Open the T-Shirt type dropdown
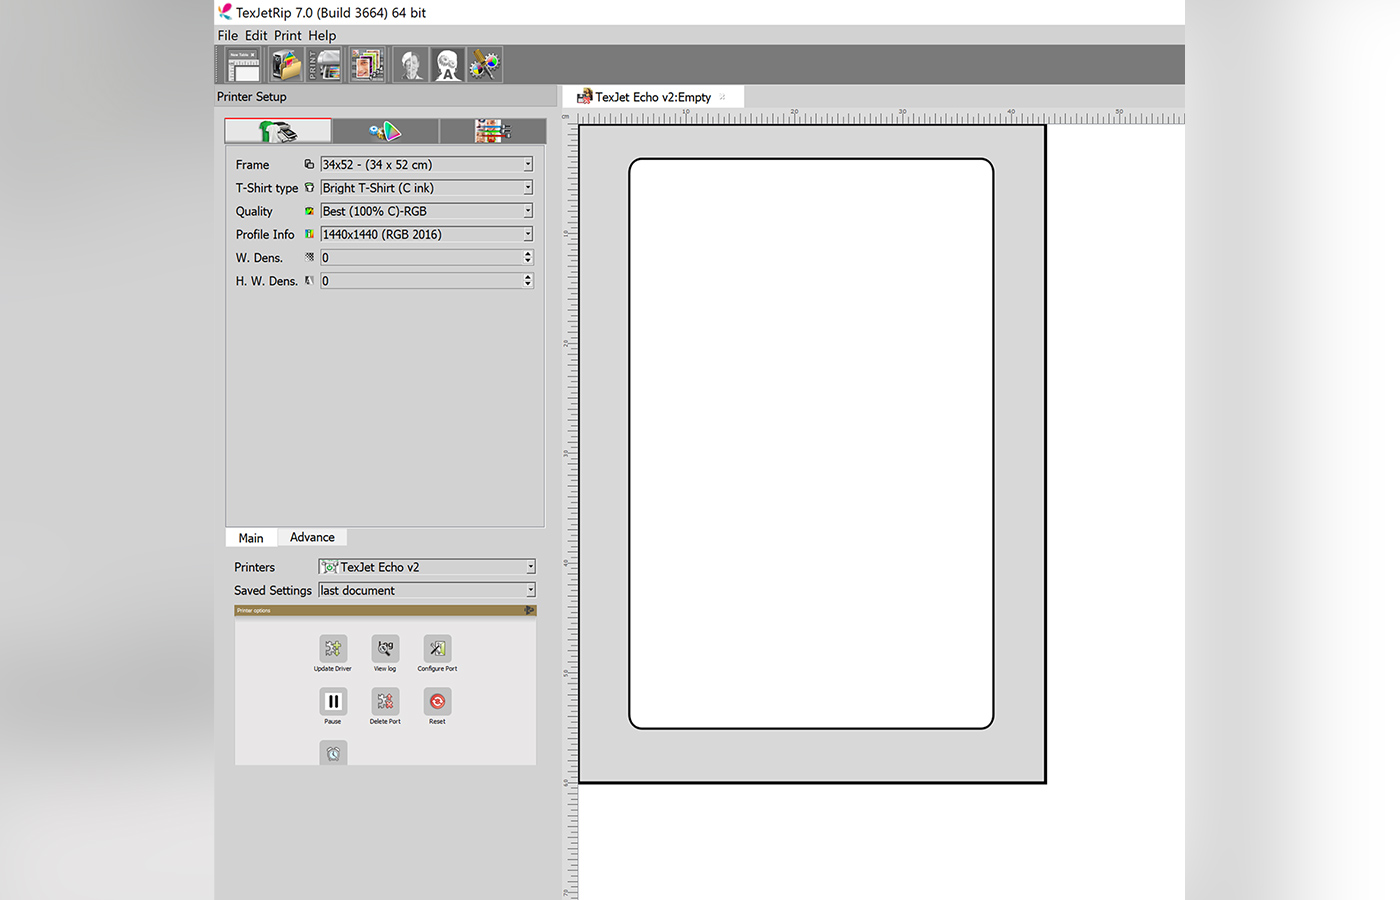The width and height of the screenshot is (1400, 900). [x=528, y=188]
